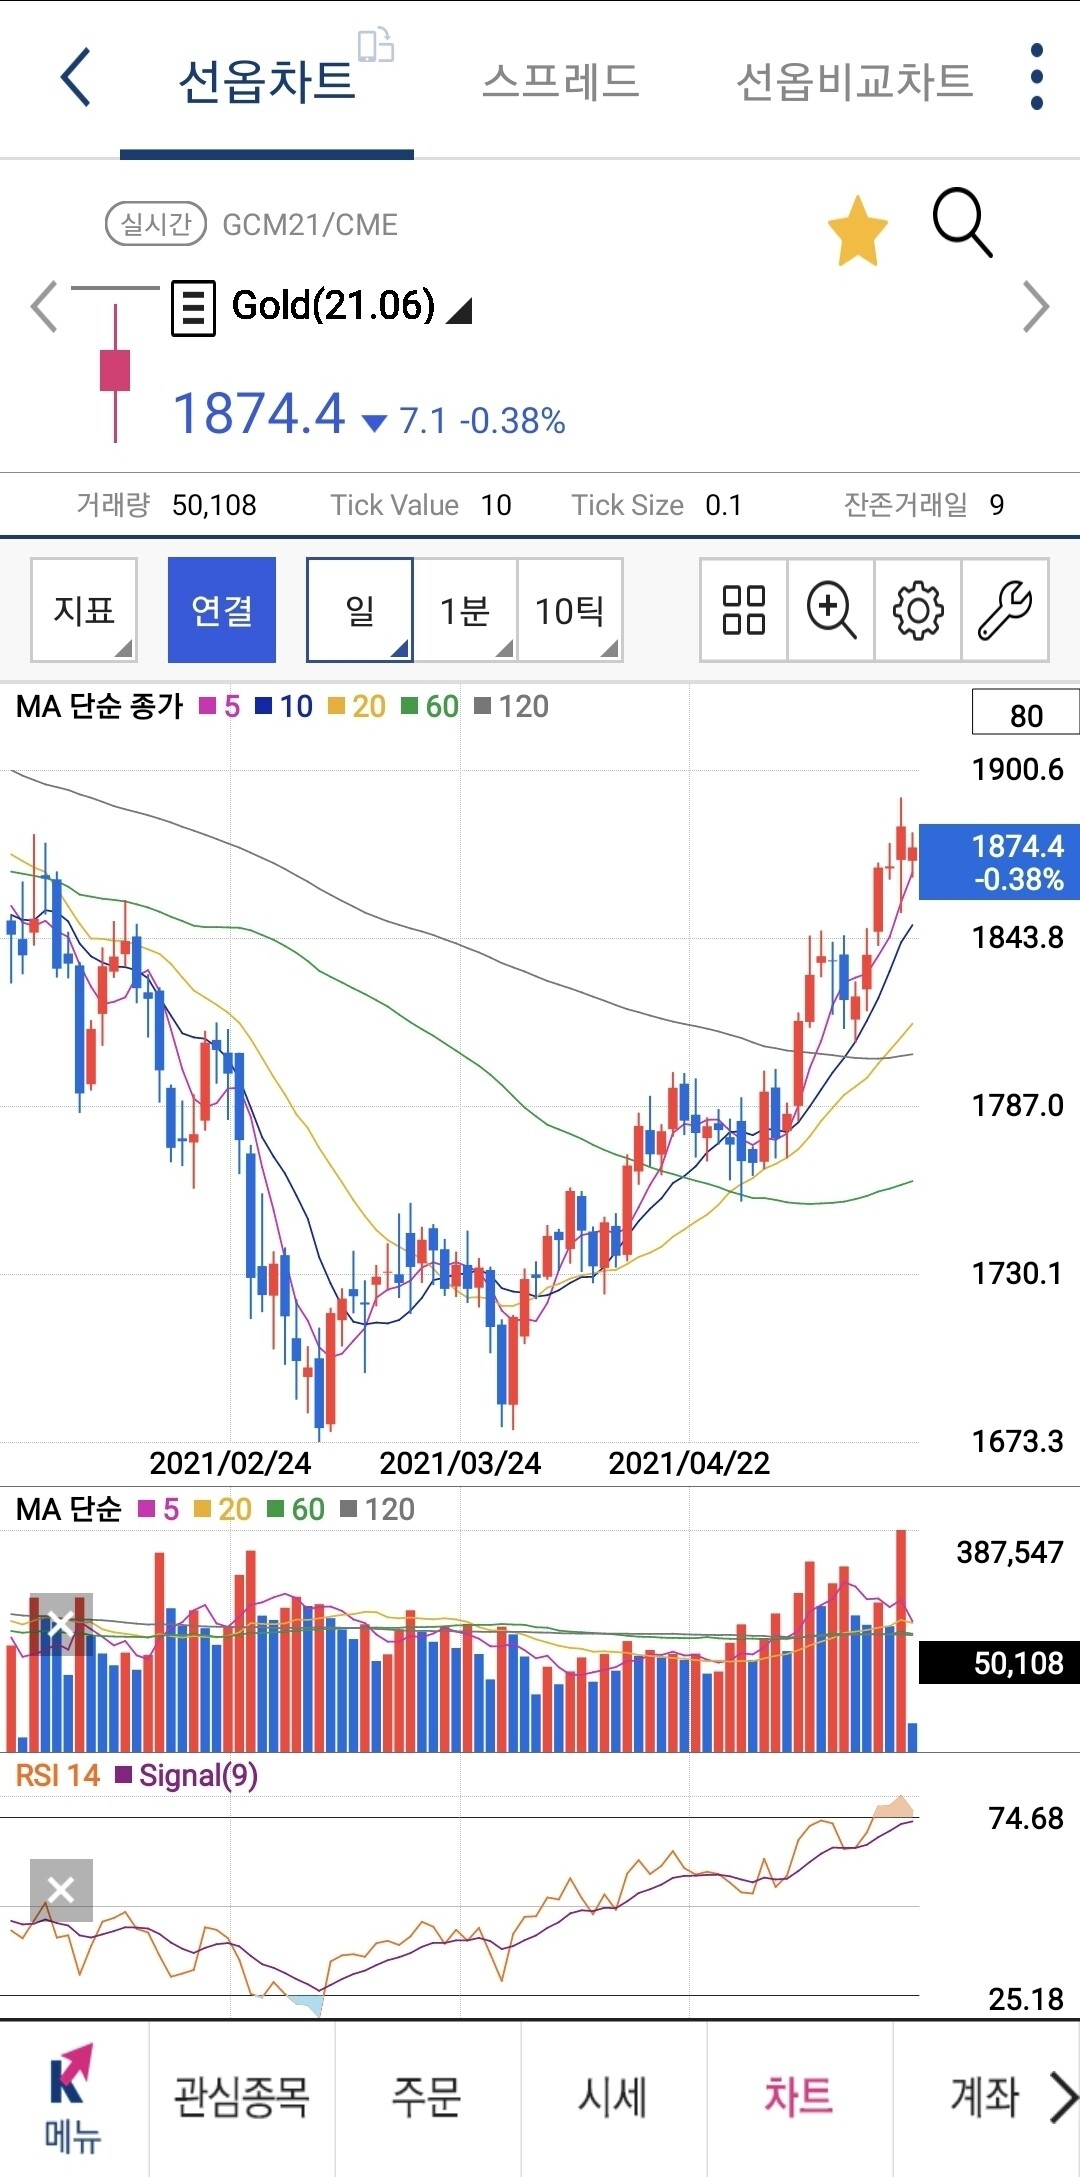This screenshot has width=1080, height=2177.
Task: Open the three-dot overflow menu
Action: tap(1036, 77)
